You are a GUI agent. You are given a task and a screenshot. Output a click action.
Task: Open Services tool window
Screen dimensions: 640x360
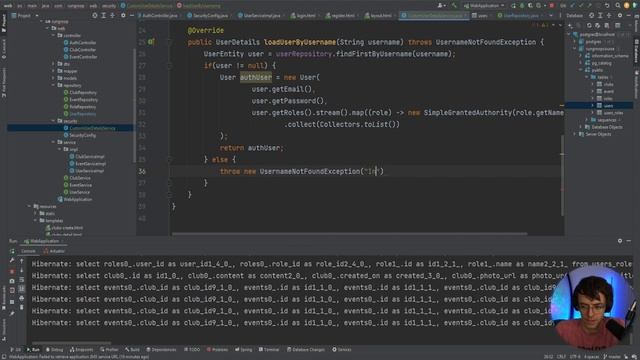[342, 350]
